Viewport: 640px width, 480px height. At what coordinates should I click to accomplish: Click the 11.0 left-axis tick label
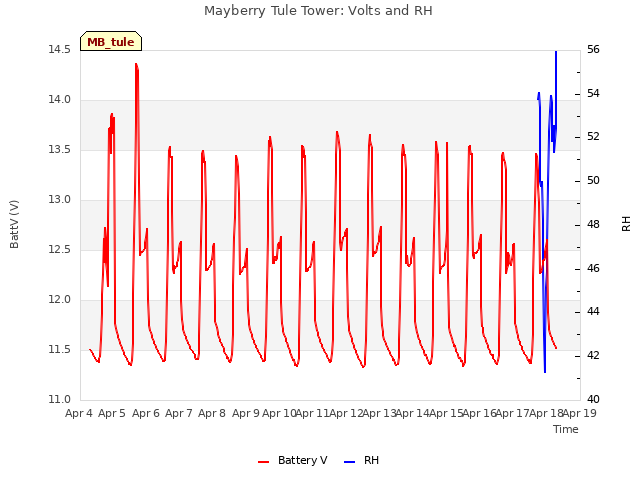coord(60,400)
